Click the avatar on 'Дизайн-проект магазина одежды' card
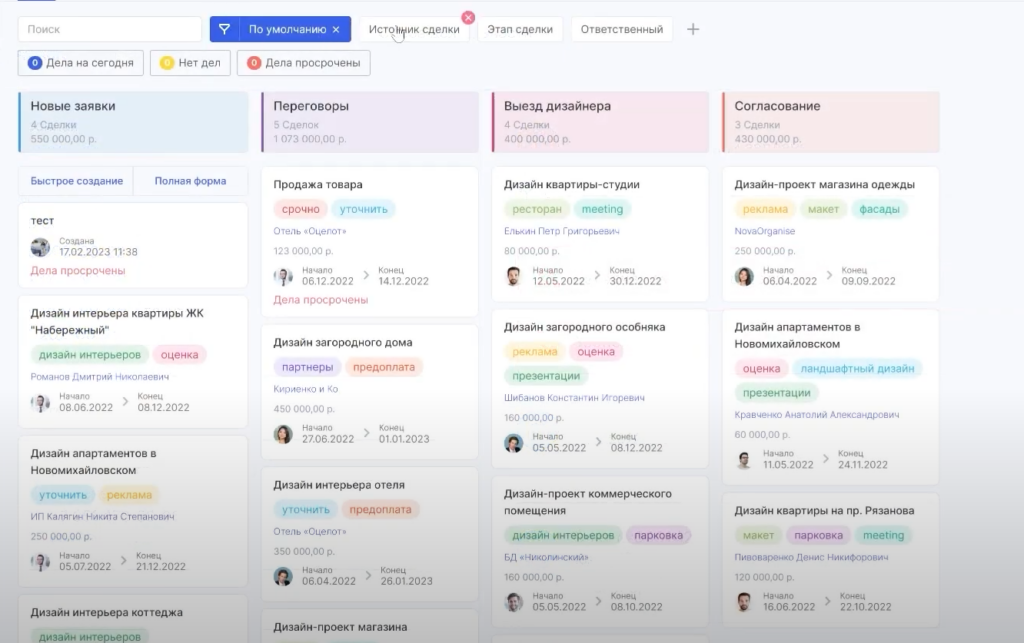Screen dimensions: 1024x643 pyautogui.click(x=745, y=276)
